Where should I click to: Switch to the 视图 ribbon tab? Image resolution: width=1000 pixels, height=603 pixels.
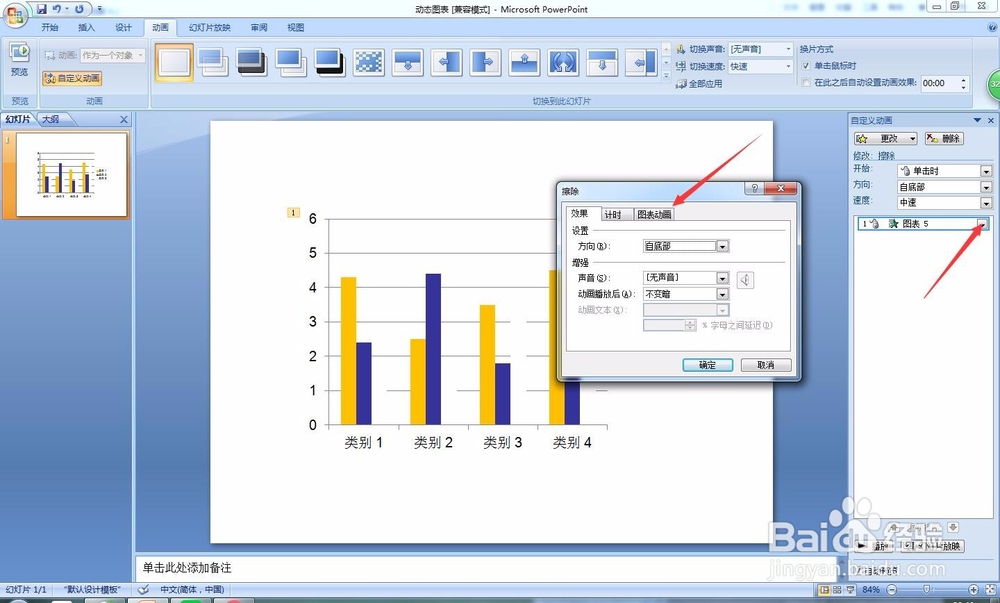[x=295, y=27]
